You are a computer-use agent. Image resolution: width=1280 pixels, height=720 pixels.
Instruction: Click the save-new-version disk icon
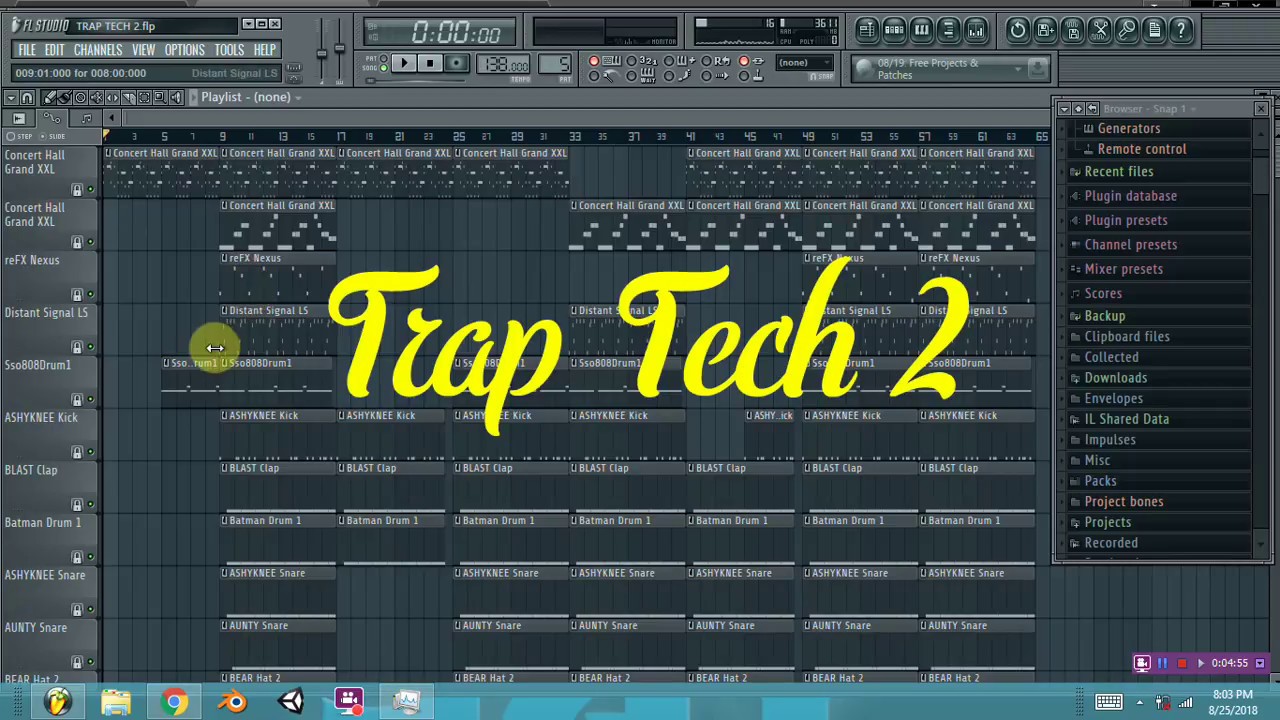pos(1045,30)
